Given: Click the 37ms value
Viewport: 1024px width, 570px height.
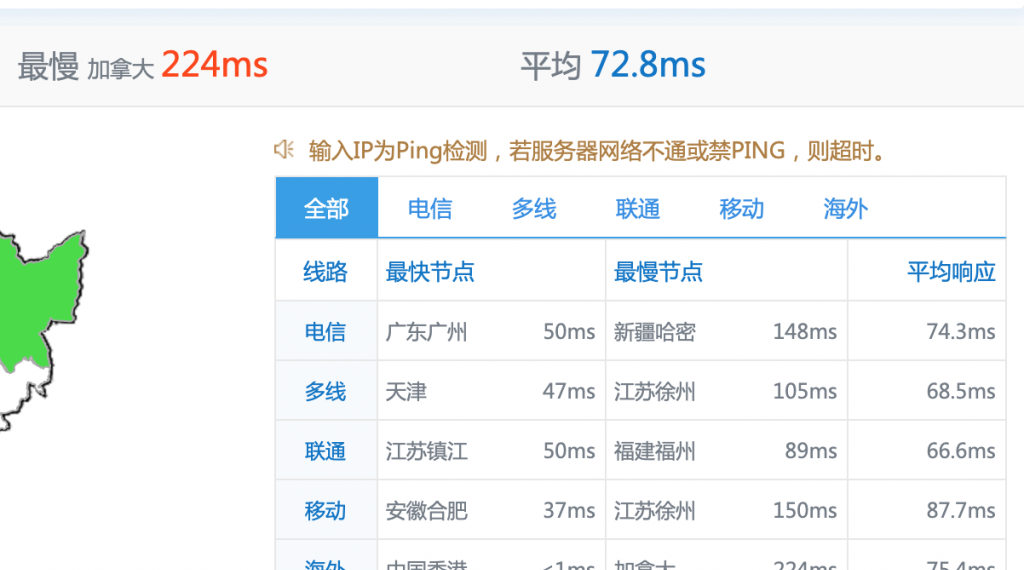Looking at the screenshot, I should click(569, 511).
